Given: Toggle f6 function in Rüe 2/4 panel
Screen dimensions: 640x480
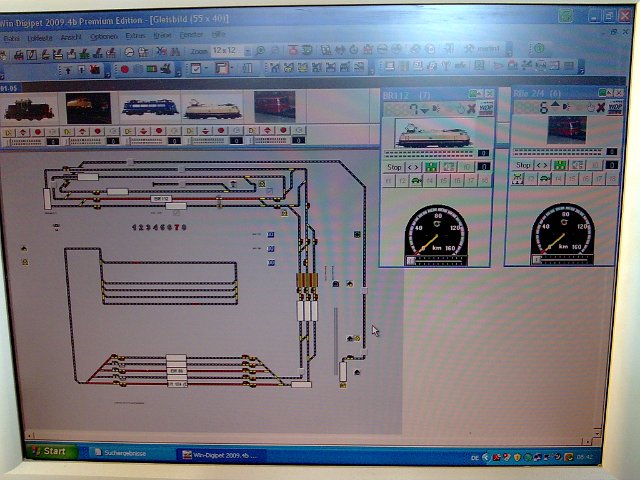Looking at the screenshot, I should point(586,179).
